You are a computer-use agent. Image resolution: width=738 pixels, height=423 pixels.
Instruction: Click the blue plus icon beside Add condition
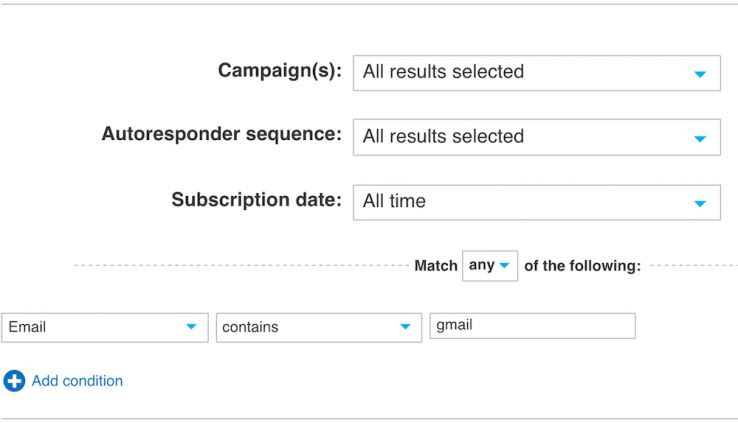14,381
